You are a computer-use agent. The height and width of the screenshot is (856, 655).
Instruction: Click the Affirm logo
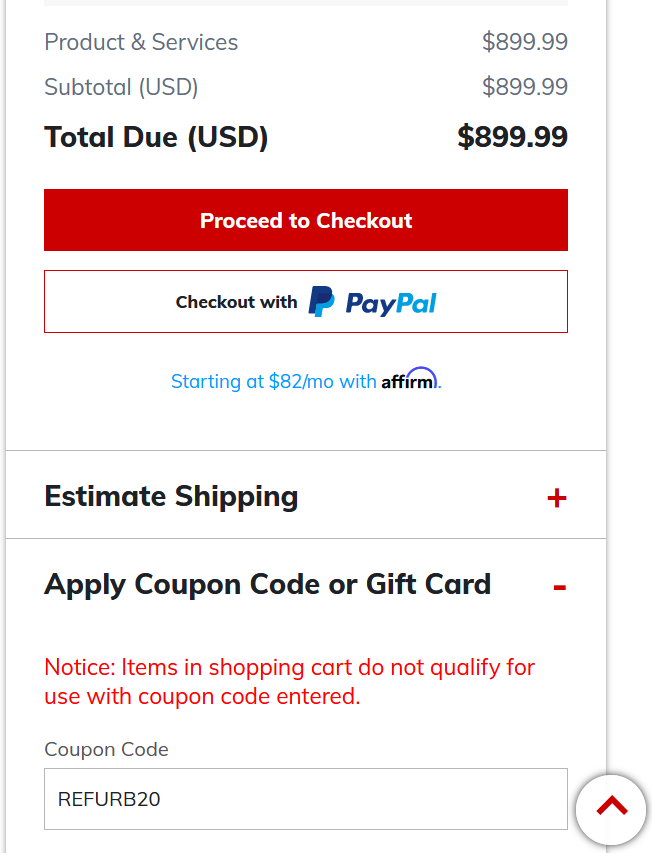409,379
